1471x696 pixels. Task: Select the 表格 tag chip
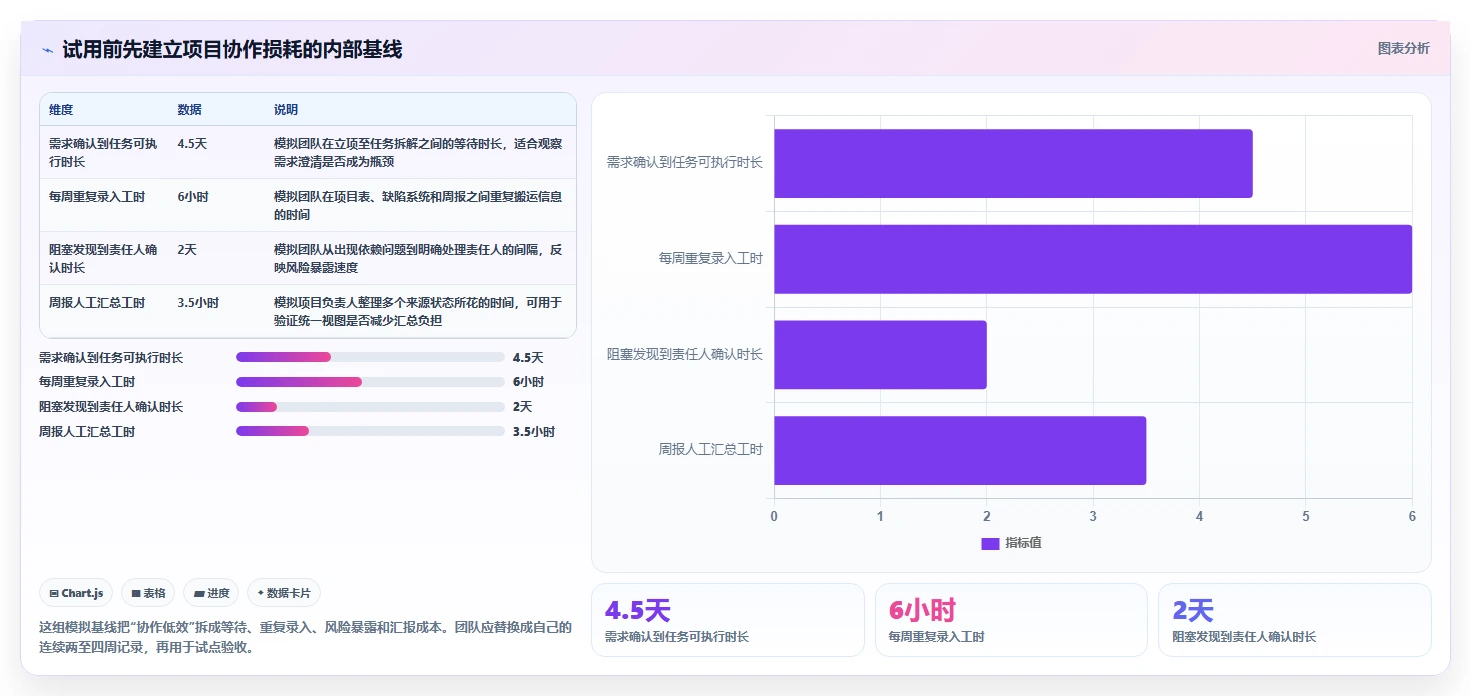click(148, 593)
